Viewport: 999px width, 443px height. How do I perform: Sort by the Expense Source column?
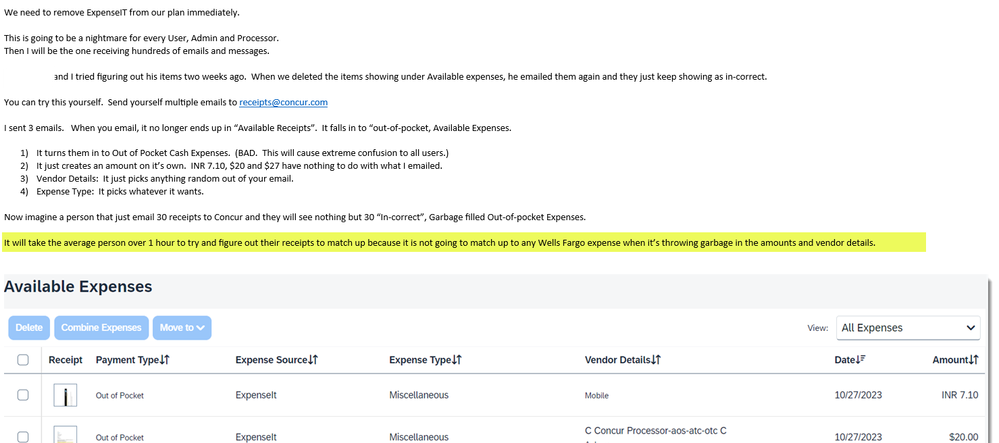coord(277,360)
